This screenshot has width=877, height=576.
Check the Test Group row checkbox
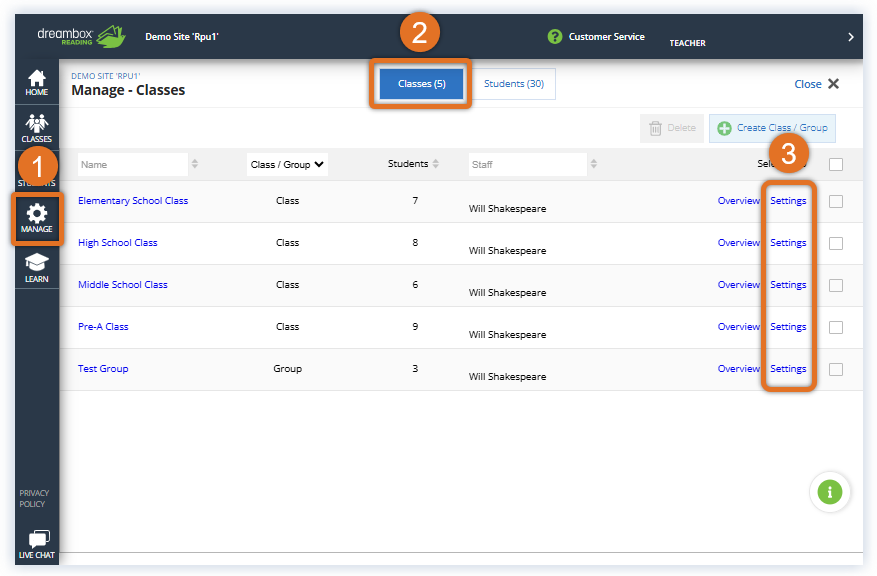coord(838,368)
